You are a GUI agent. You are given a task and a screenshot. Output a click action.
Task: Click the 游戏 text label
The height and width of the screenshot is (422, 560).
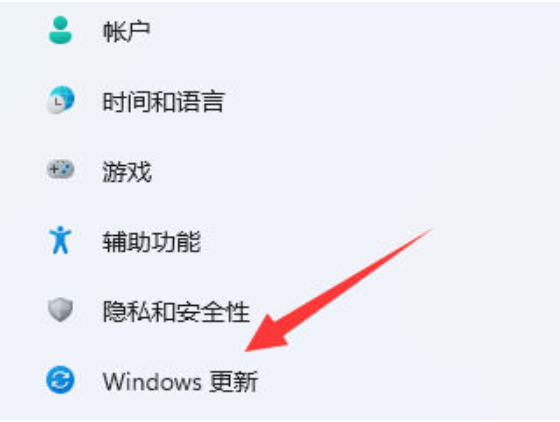127,171
